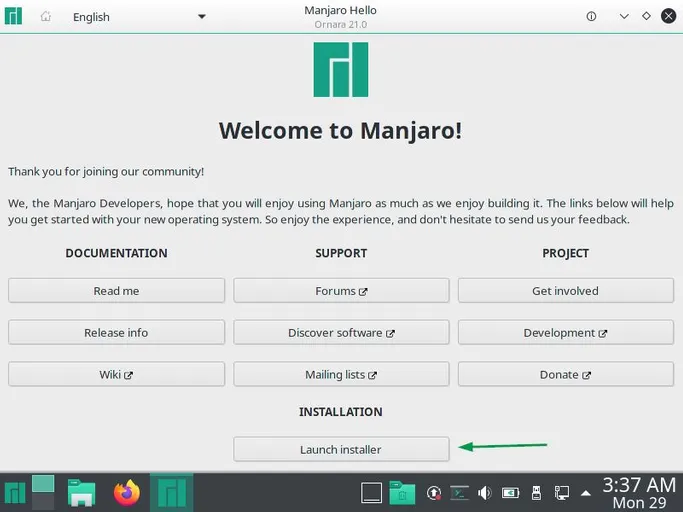Open the network connections tray icon
This screenshot has width=683, height=512.
point(562,493)
